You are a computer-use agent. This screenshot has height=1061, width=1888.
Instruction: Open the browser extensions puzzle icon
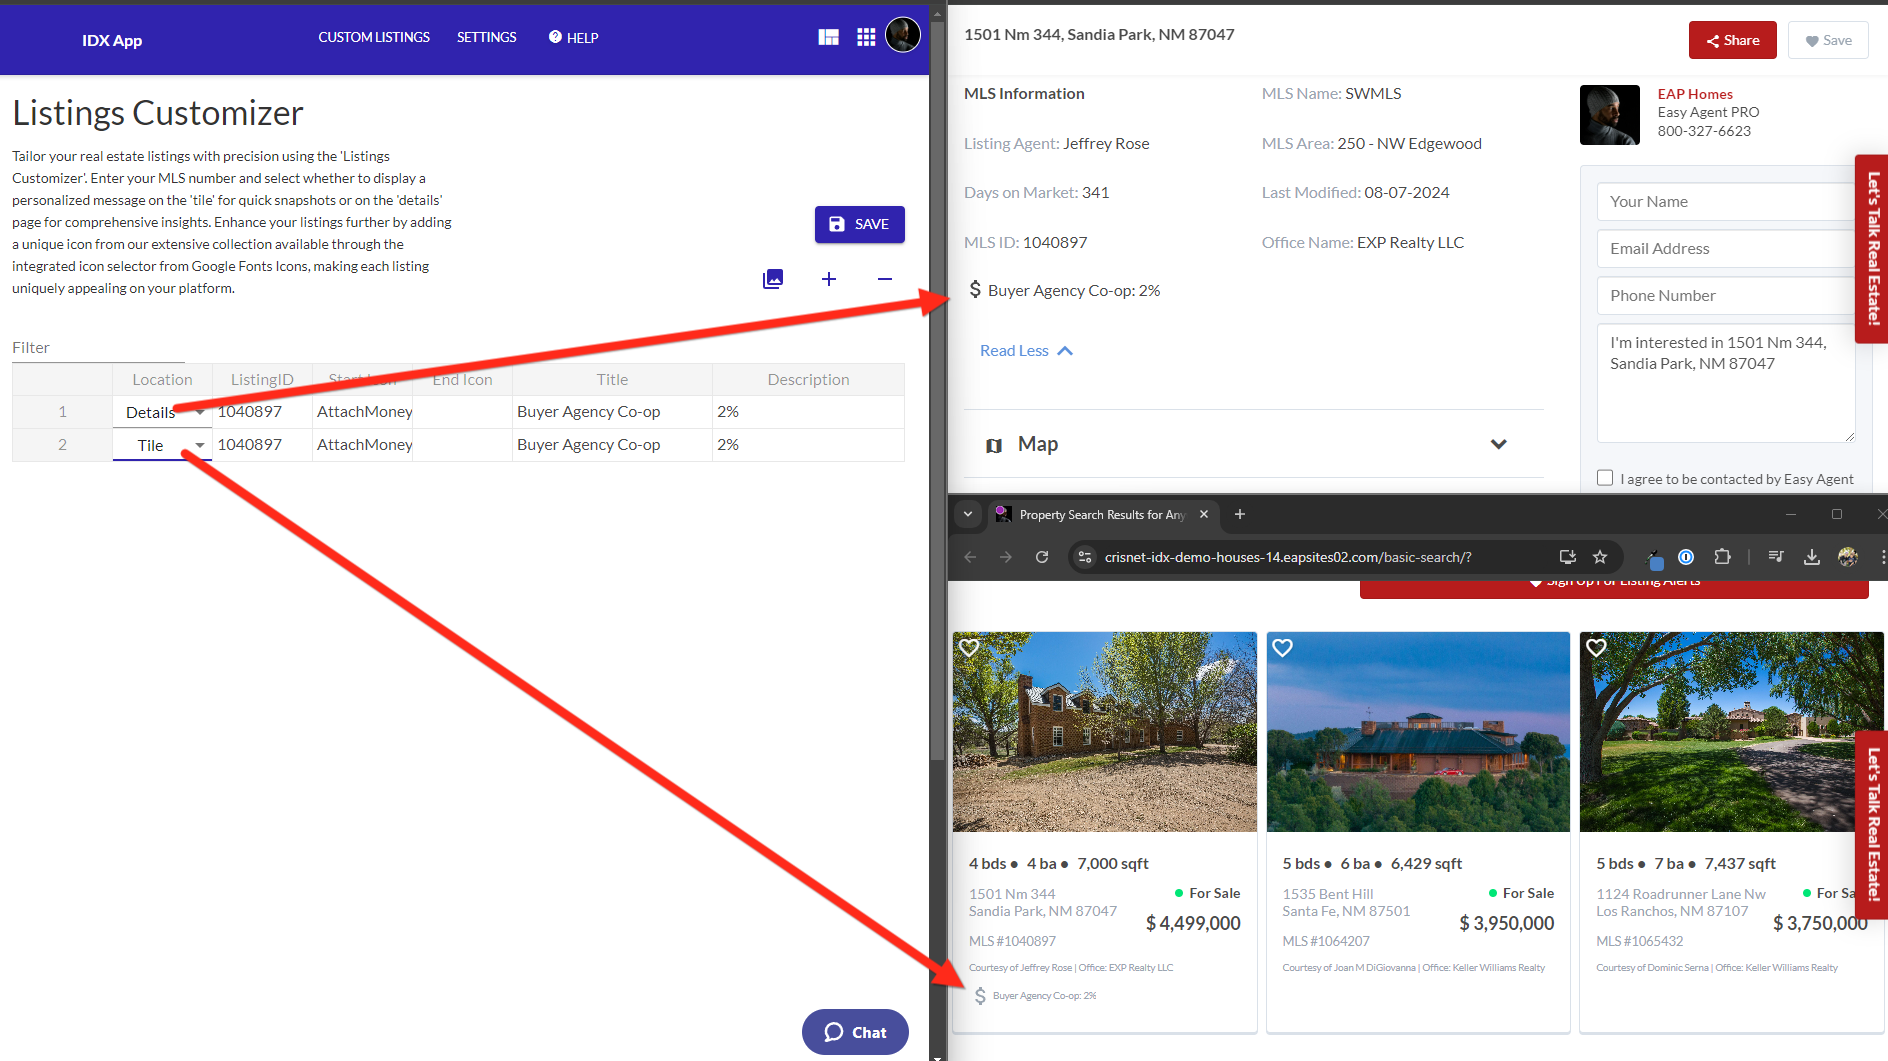[x=1722, y=557]
